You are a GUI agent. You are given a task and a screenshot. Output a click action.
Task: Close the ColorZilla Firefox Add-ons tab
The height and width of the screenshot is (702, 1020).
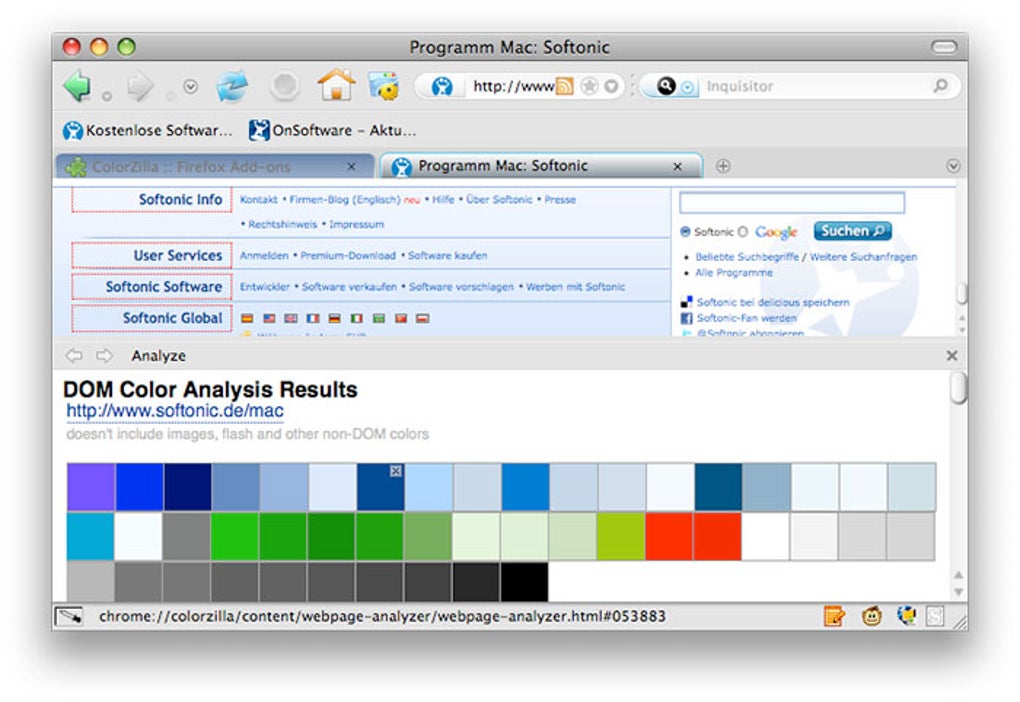pyautogui.click(x=351, y=167)
